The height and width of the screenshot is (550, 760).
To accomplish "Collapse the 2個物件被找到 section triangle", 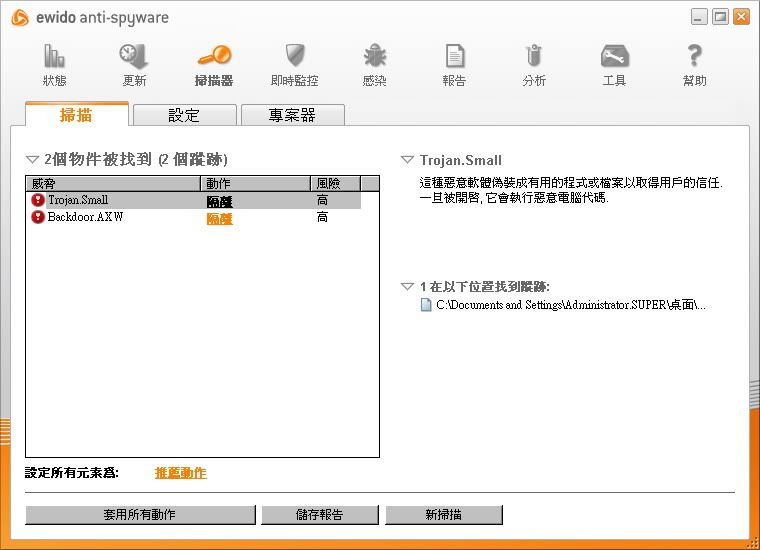I will tap(32, 160).
